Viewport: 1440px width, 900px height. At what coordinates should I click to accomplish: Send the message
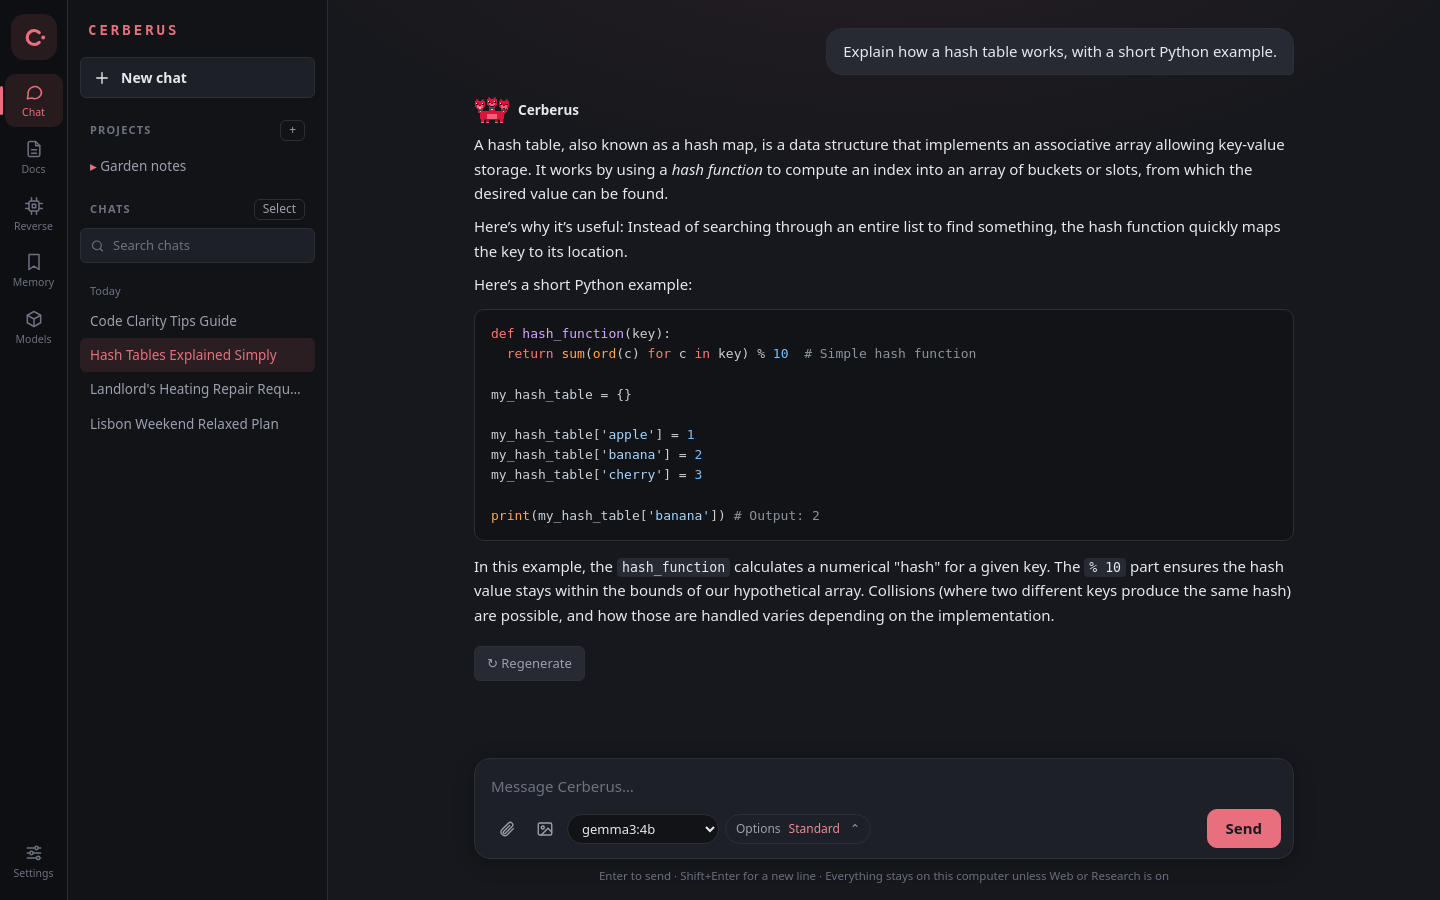[1243, 829]
